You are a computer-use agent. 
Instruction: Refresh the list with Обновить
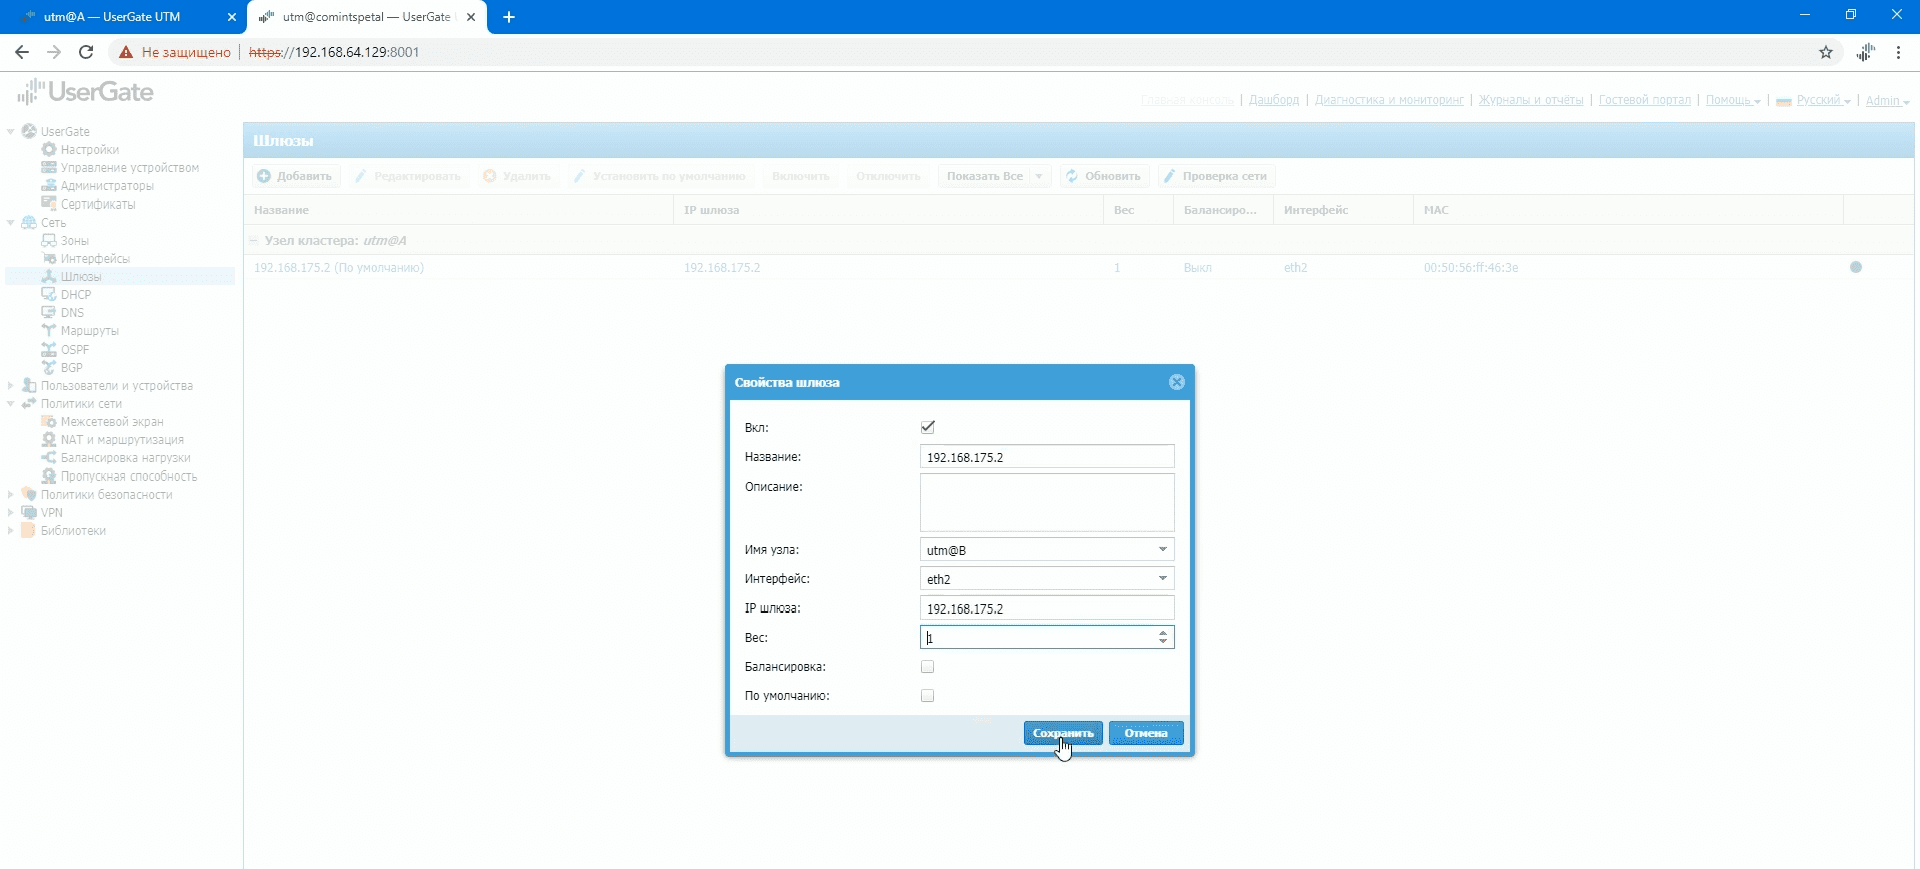[x=1104, y=176]
